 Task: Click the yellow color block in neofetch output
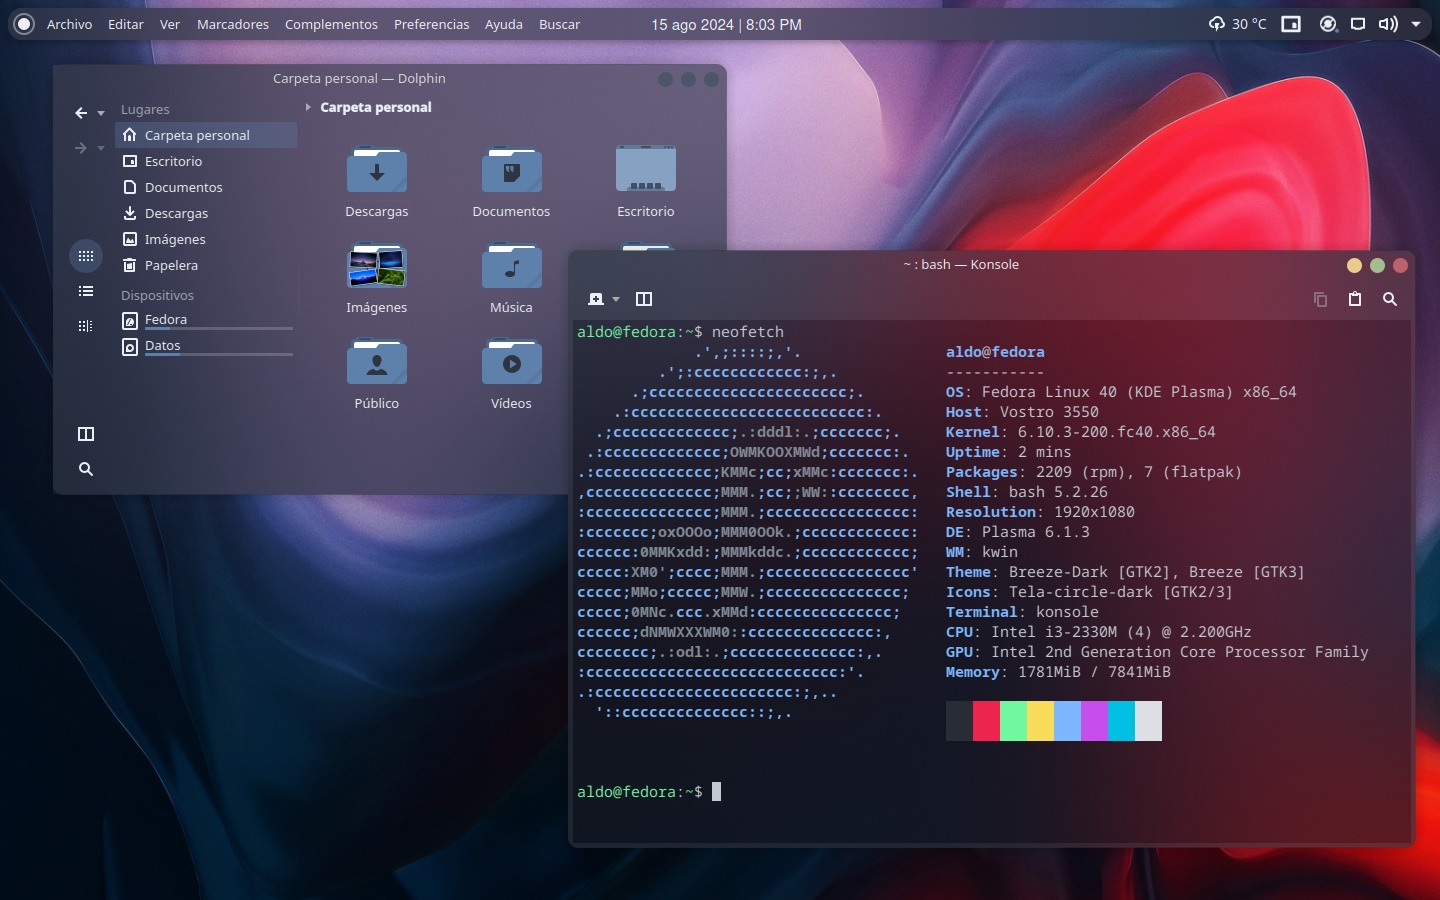click(x=1040, y=721)
